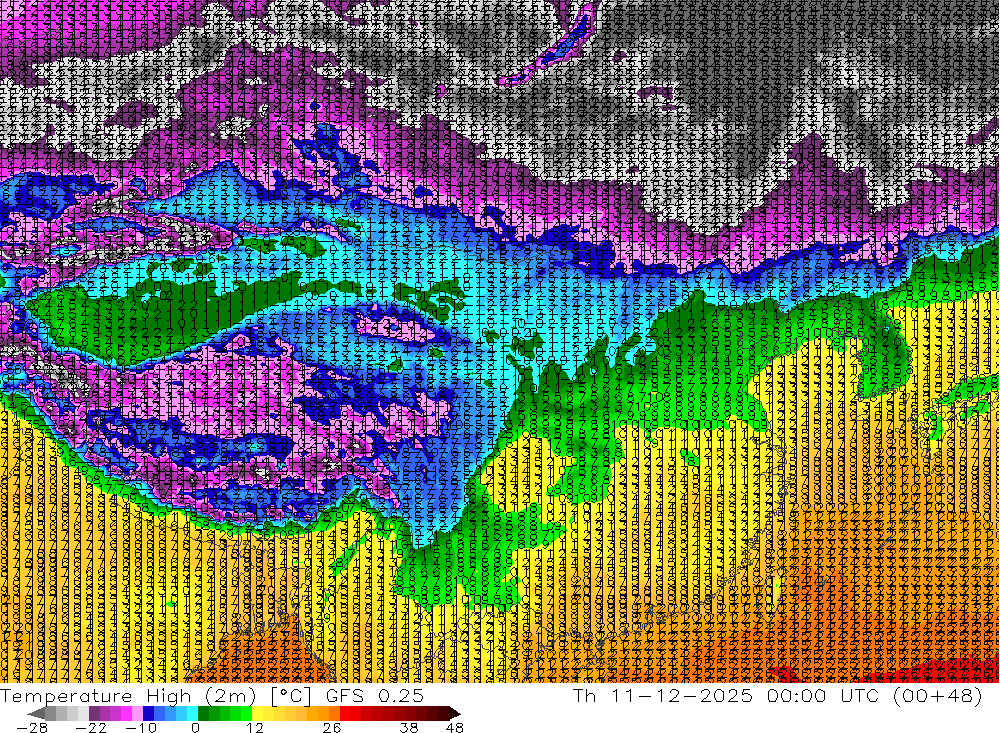Pick the dark blue legend swatch above -10
This screenshot has width=1000, height=733.
(149, 714)
